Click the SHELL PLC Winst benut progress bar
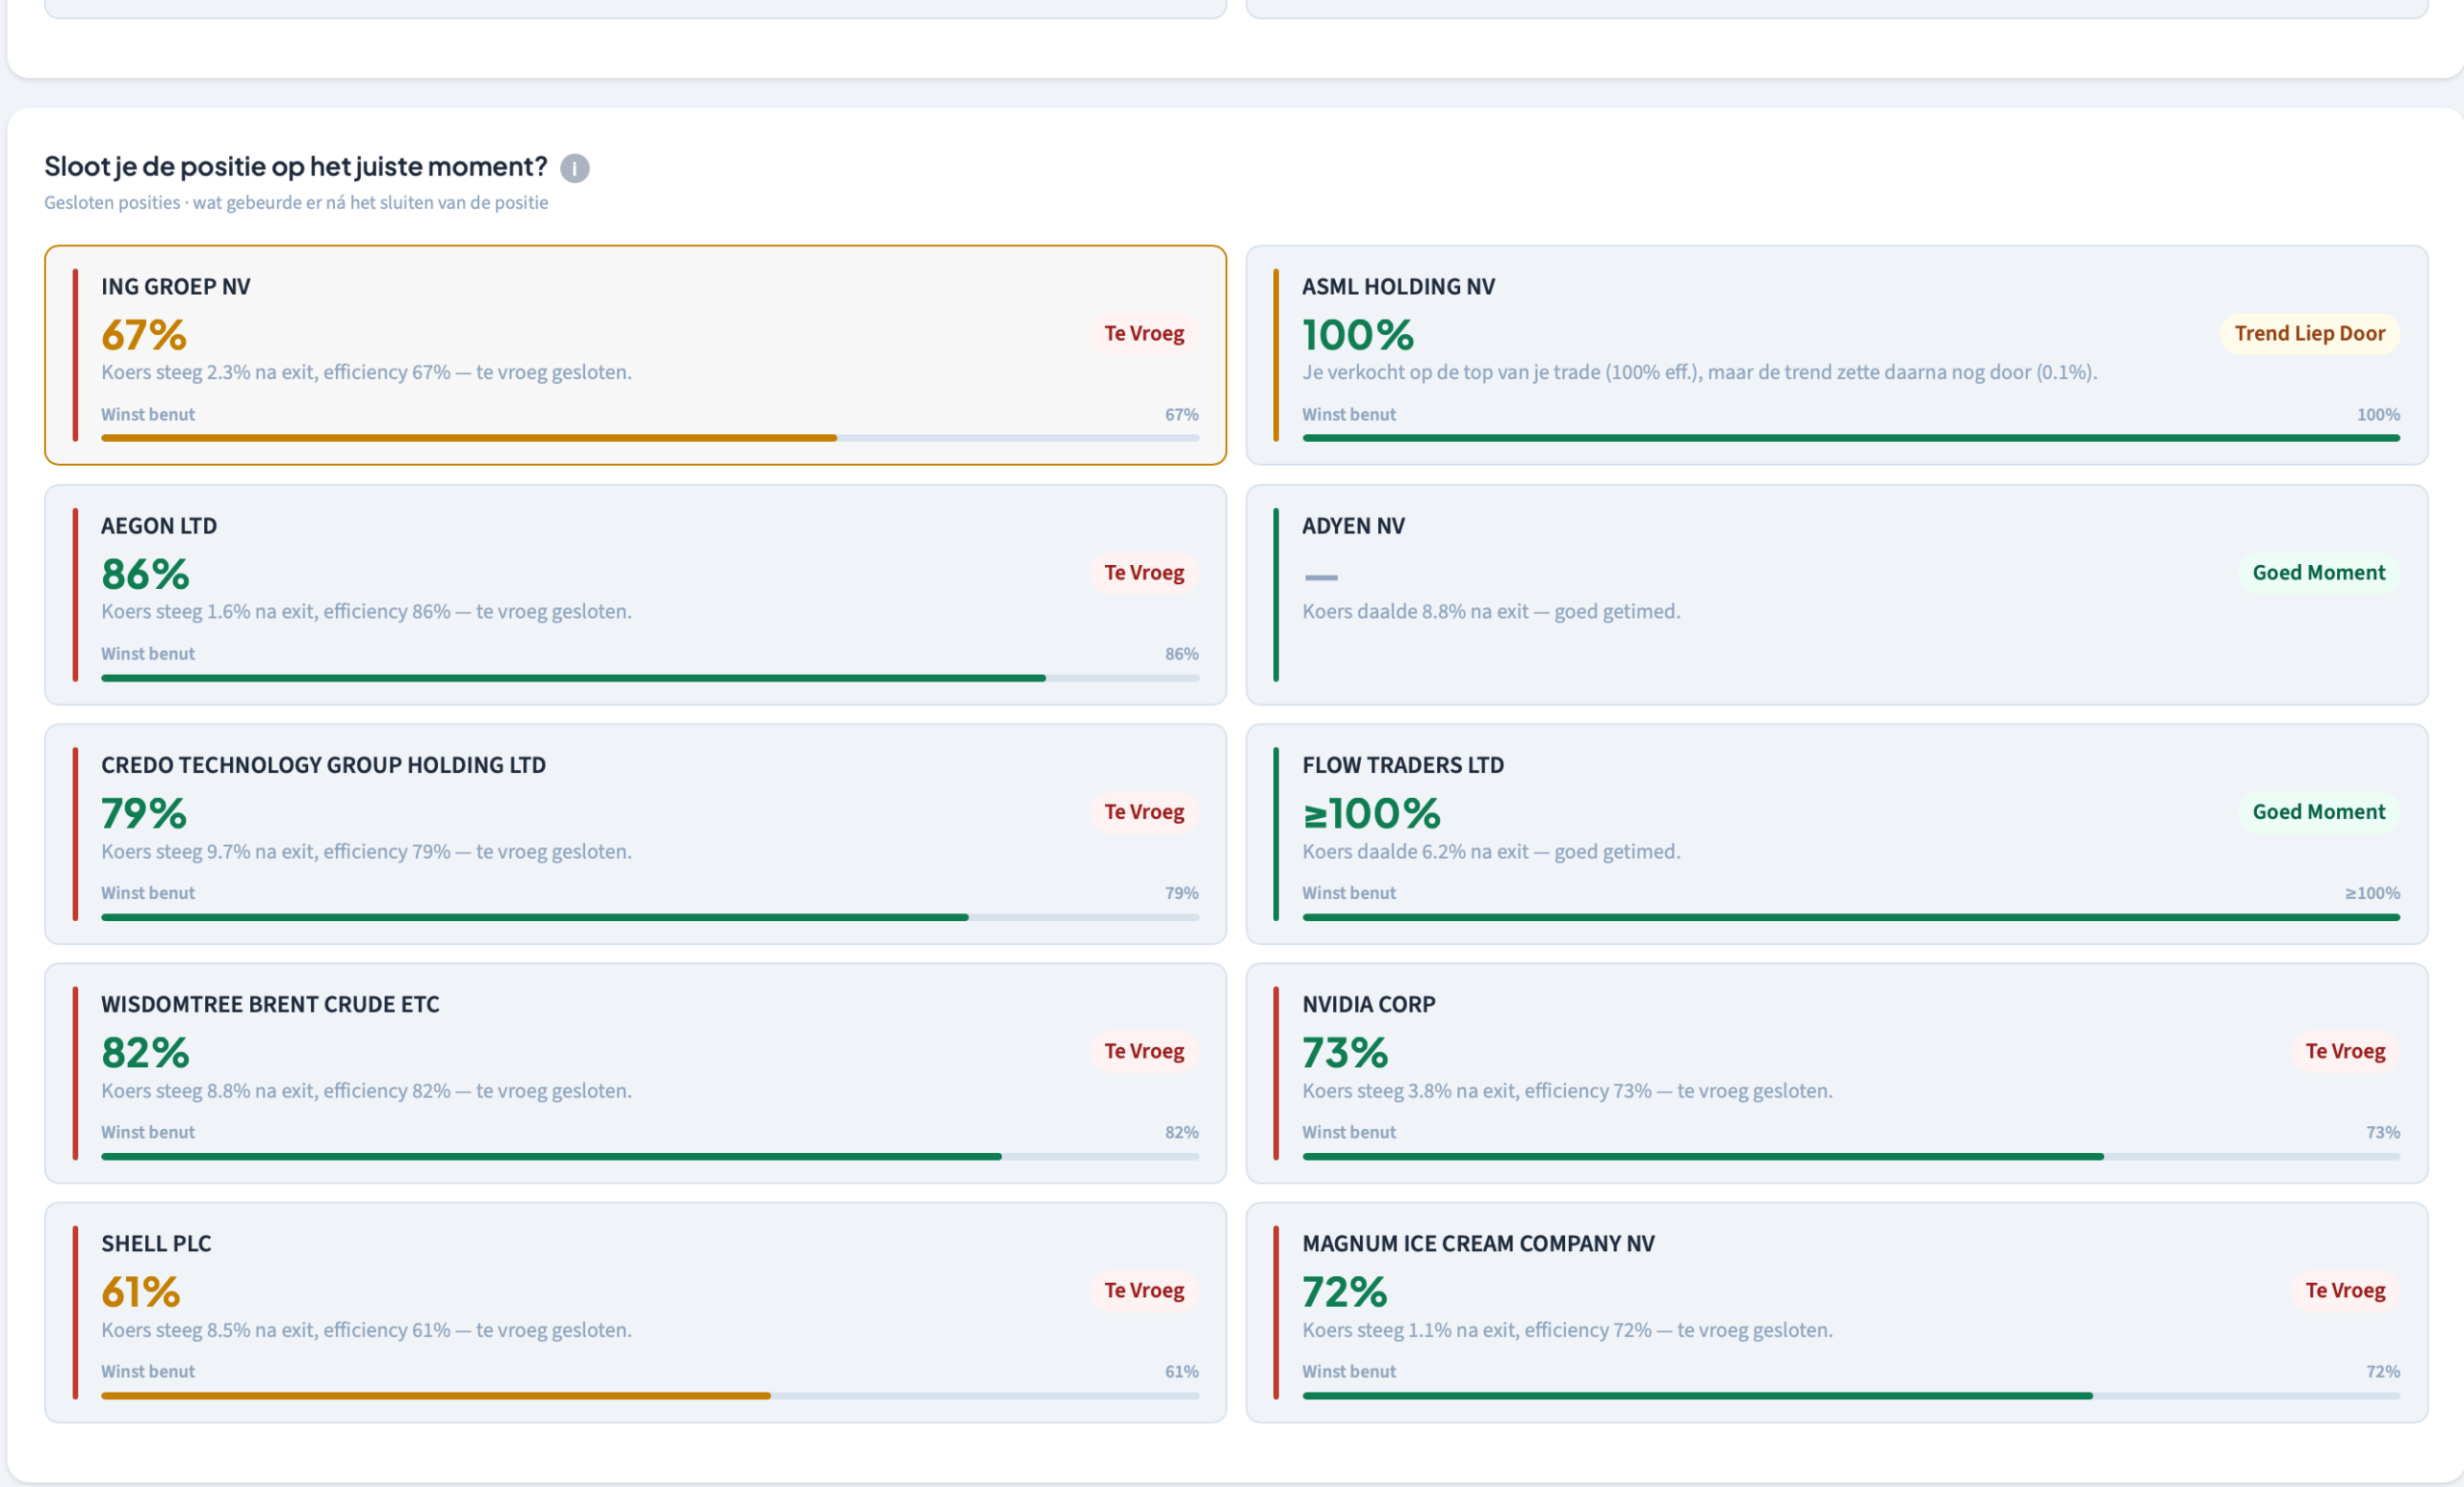The width and height of the screenshot is (2464, 1487). pyautogui.click(x=650, y=1394)
